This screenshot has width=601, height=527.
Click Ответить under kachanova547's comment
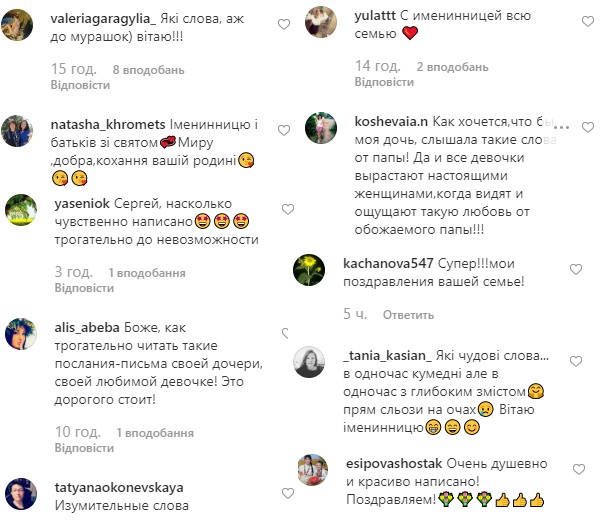click(x=408, y=315)
